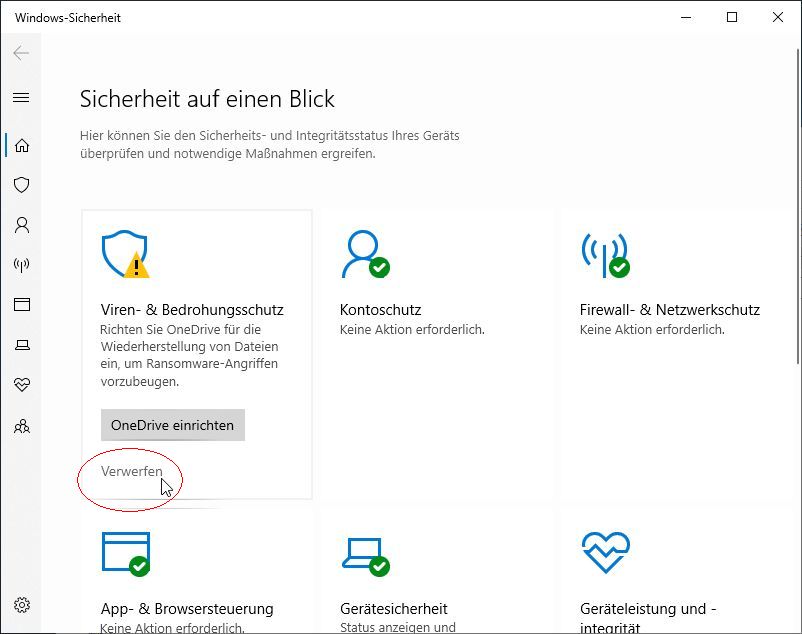Open app and browser control sidebar icon
This screenshot has height=634, width=802.
(x=21, y=304)
